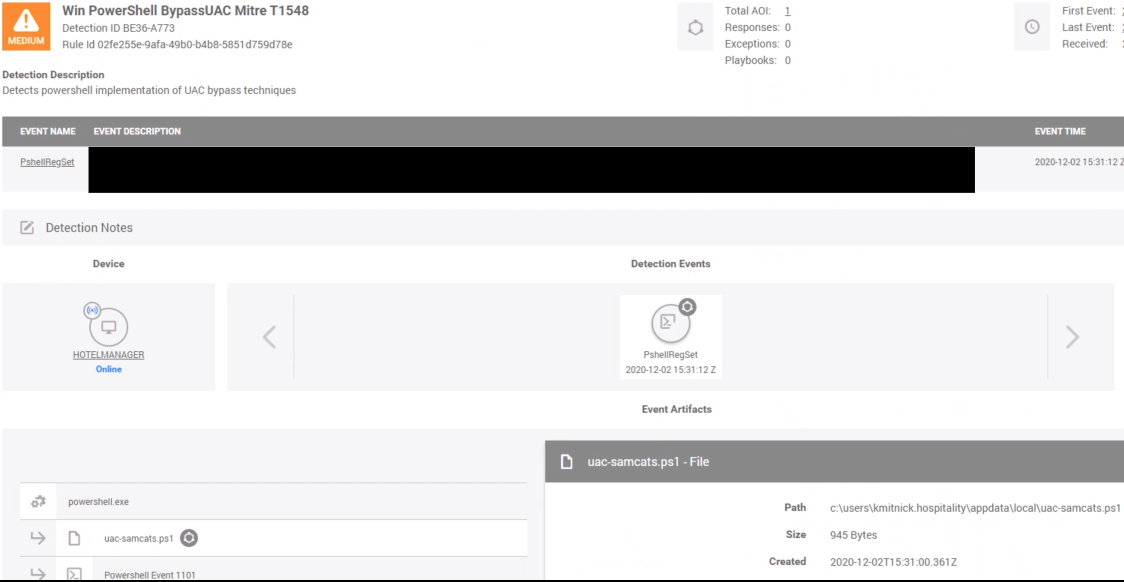Show previous detection event using left chevron

[269, 336]
